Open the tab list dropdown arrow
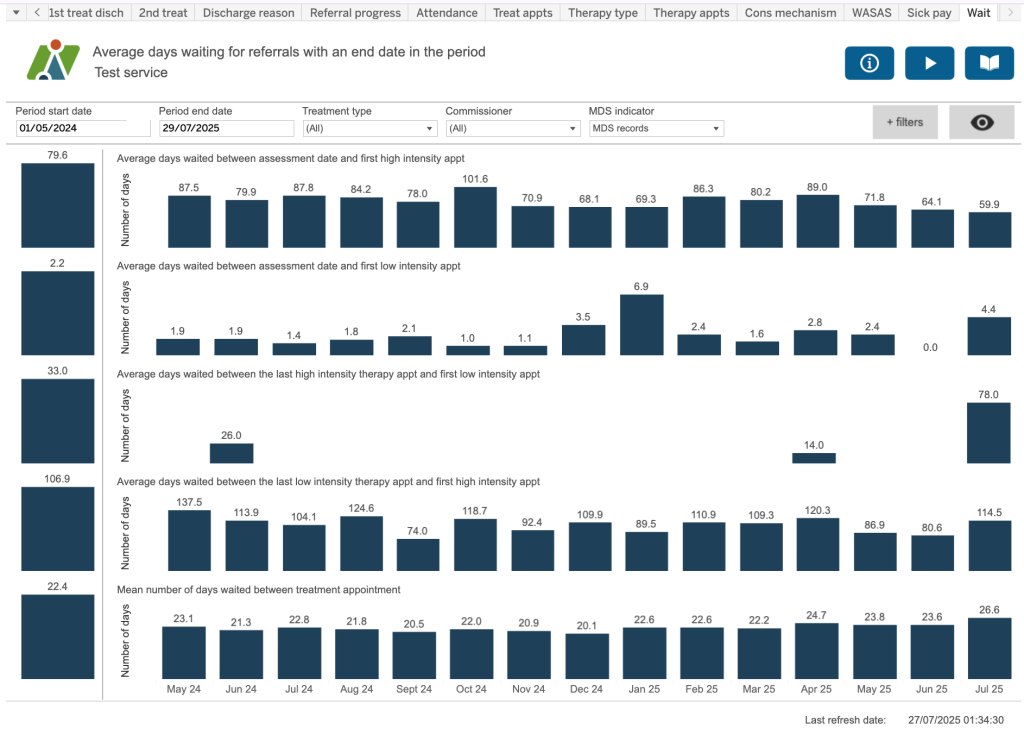Image resolution: width=1024 pixels, height=741 pixels. click(x=15, y=13)
